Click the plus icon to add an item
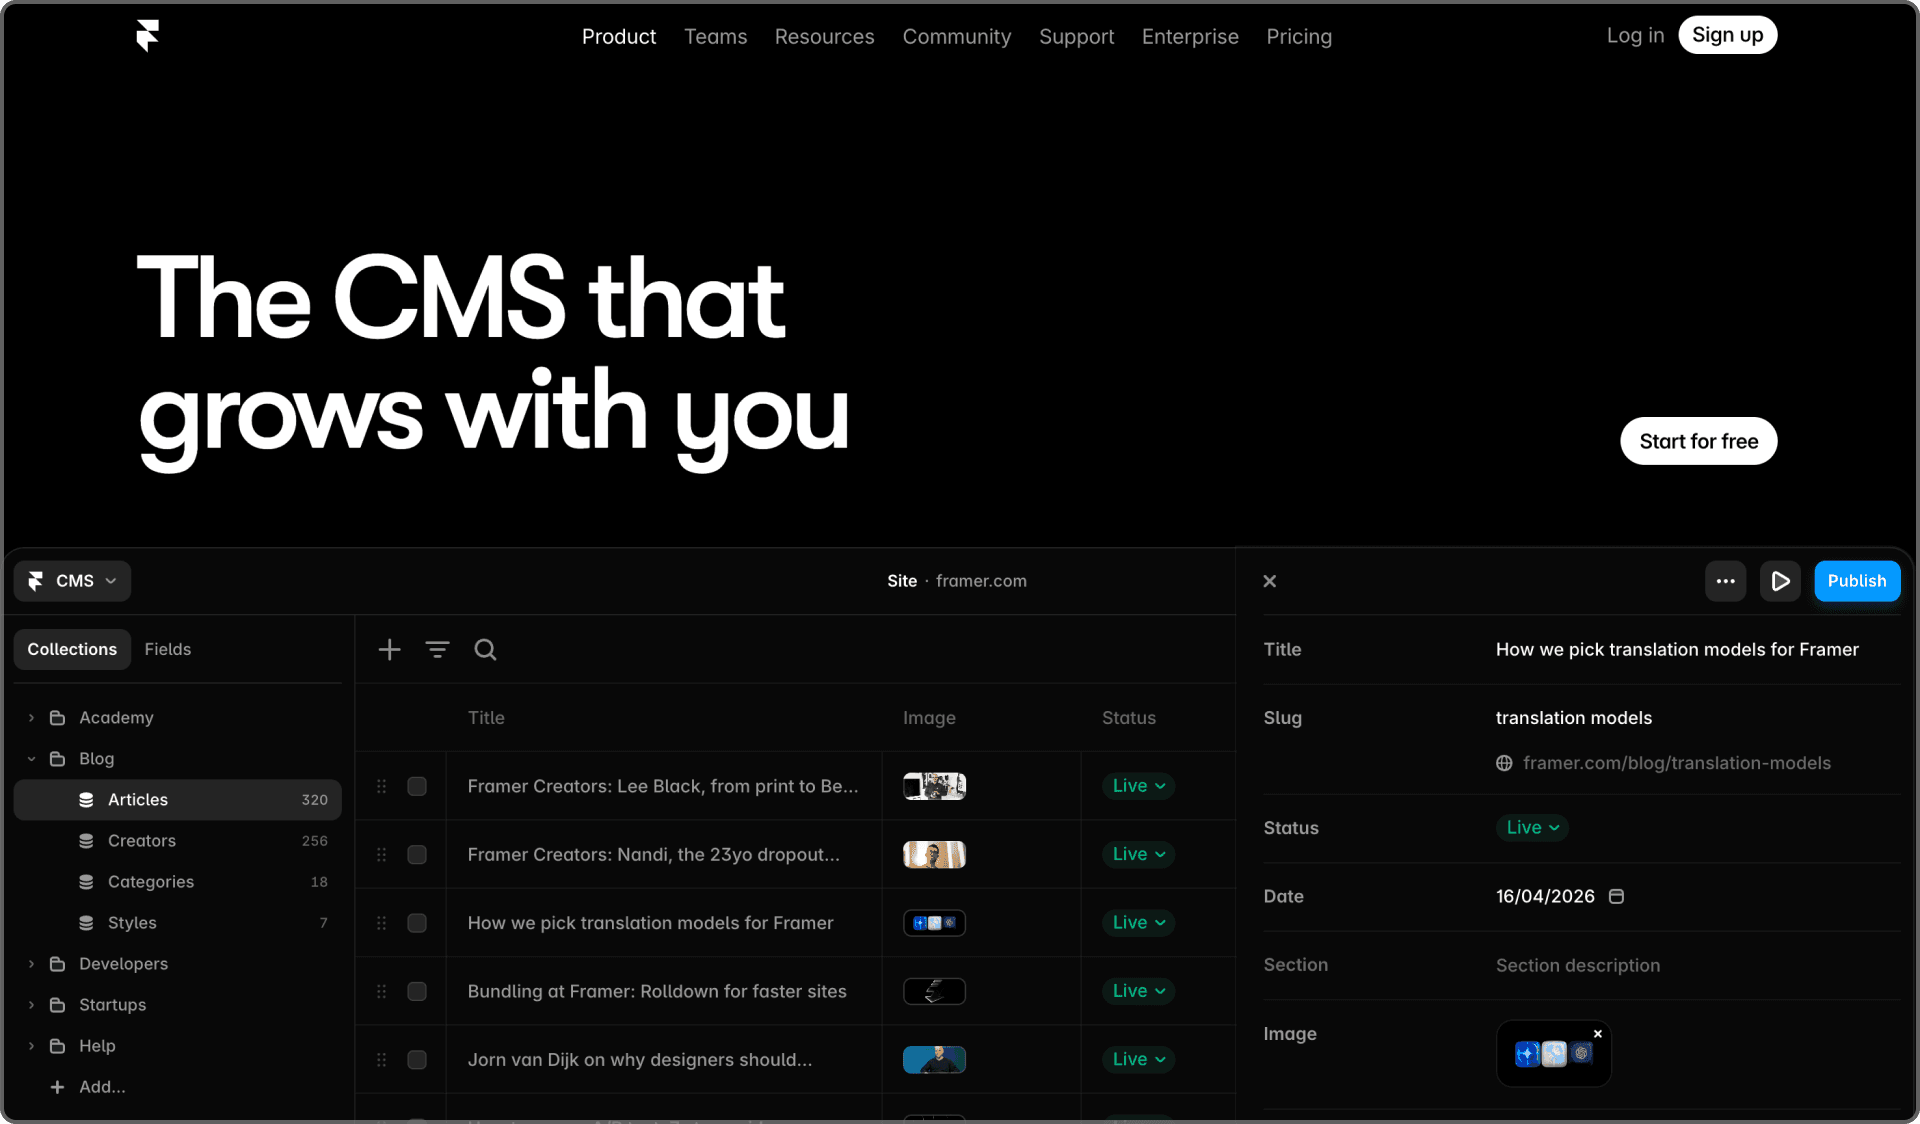This screenshot has height=1124, width=1920. [389, 650]
